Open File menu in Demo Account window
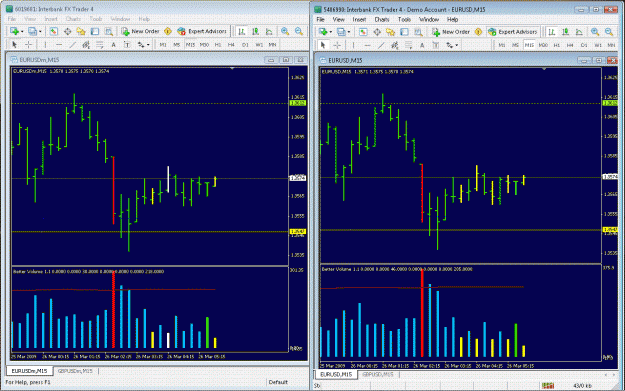Viewport: 625px width, 391px height. 320,20
